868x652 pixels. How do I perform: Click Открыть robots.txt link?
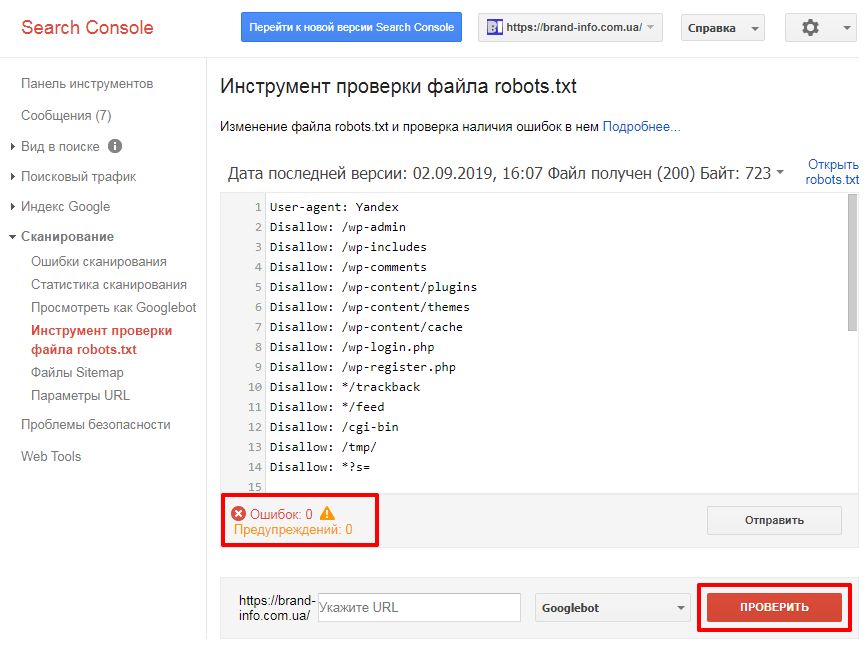click(832, 172)
